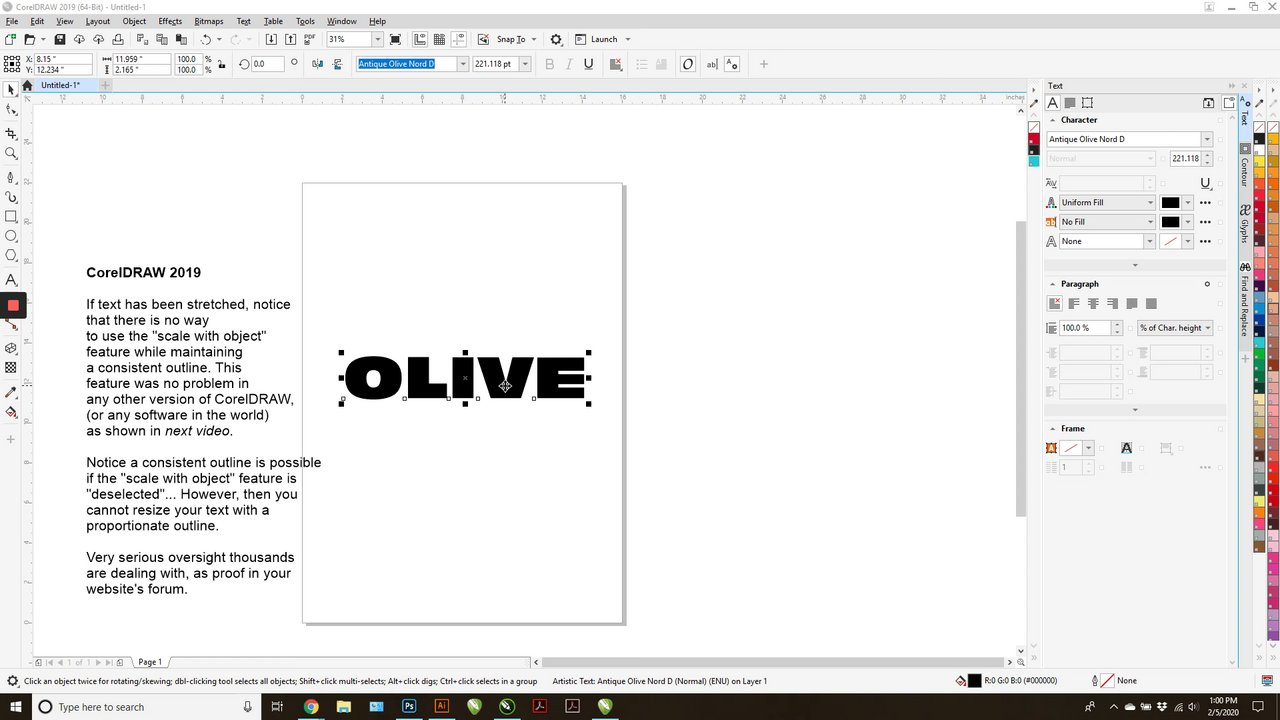The image size is (1280, 720).
Task: Switch to the Glyphs docker tab
Action: click(x=1245, y=225)
